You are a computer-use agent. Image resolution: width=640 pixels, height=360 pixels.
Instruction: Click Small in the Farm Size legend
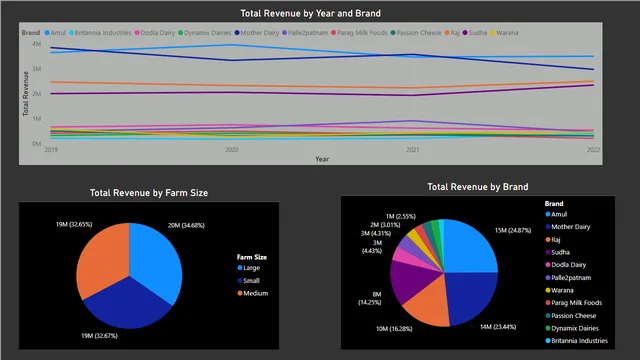(248, 280)
